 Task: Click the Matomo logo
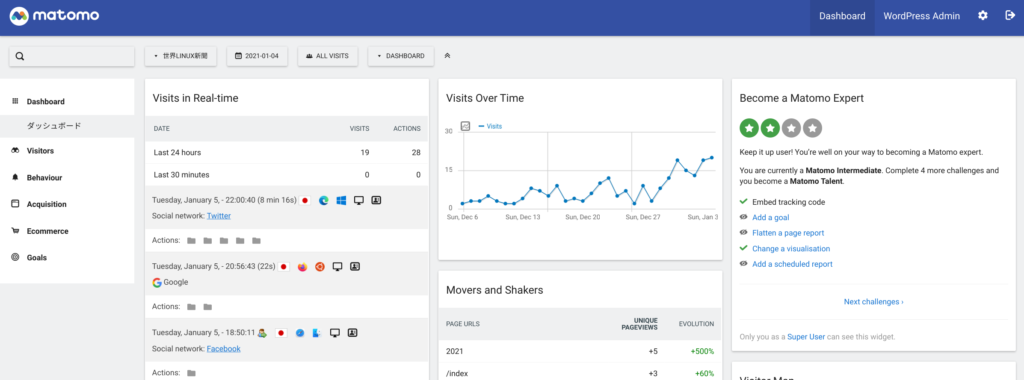(x=55, y=16)
